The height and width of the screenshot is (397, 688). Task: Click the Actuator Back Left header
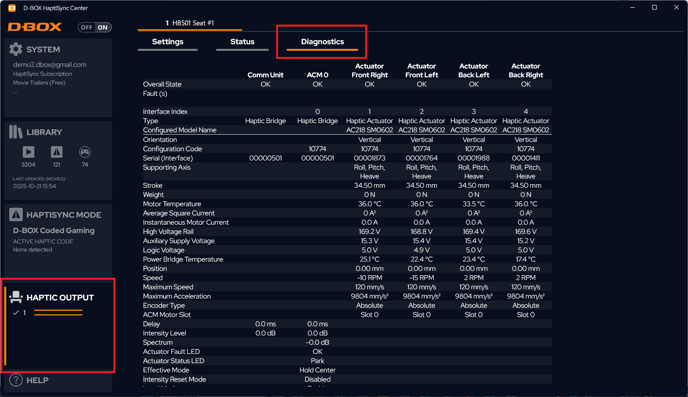coord(473,71)
